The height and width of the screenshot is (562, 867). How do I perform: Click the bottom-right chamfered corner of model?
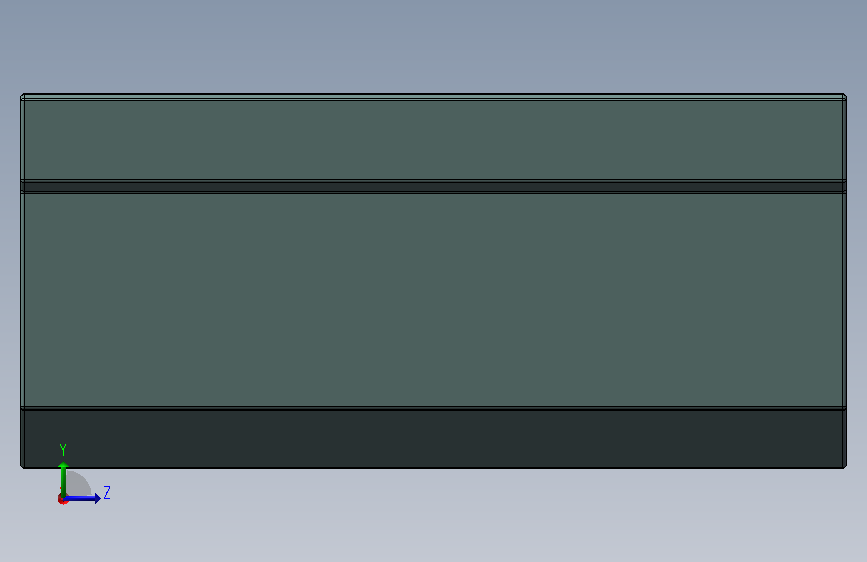[844, 466]
